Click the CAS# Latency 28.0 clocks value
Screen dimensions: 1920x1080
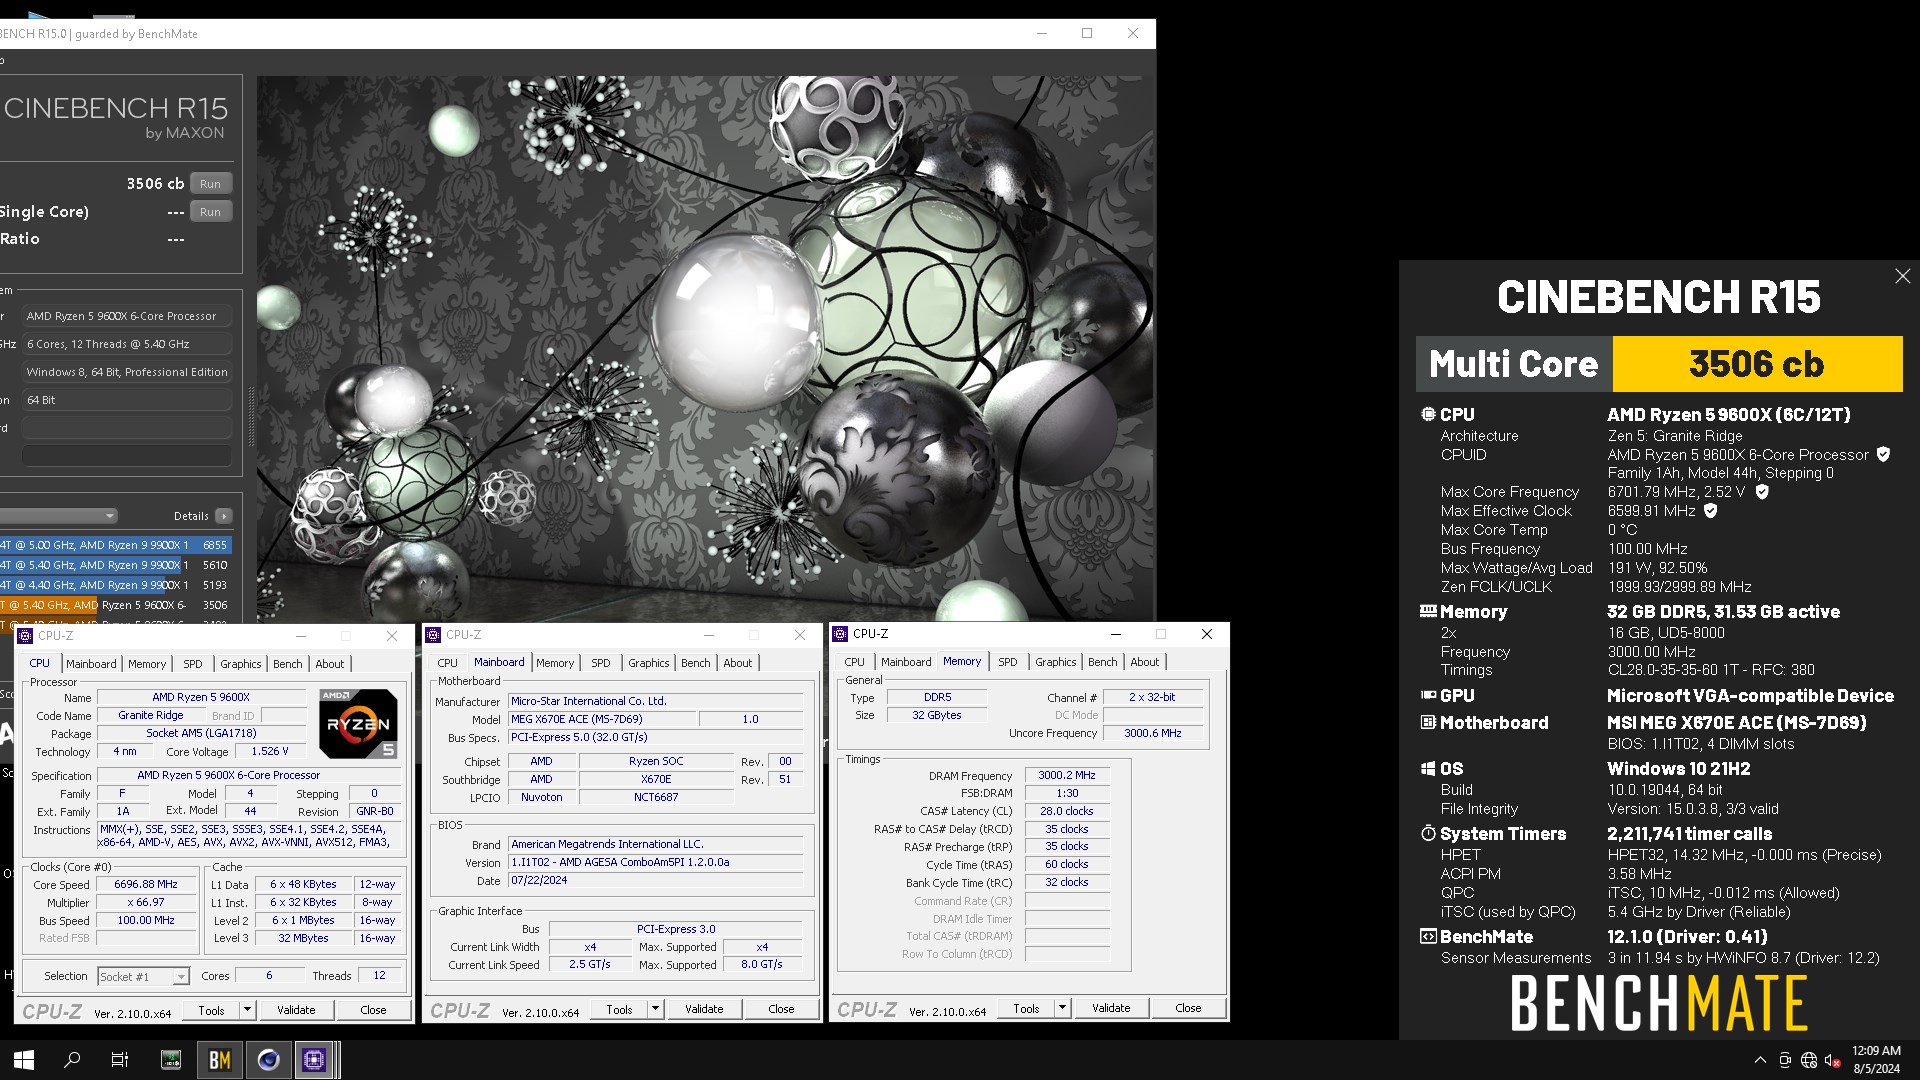(1067, 811)
